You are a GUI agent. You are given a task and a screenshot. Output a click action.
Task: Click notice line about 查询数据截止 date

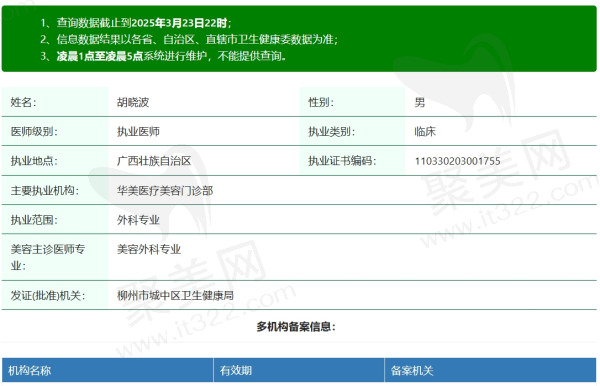coord(136,23)
